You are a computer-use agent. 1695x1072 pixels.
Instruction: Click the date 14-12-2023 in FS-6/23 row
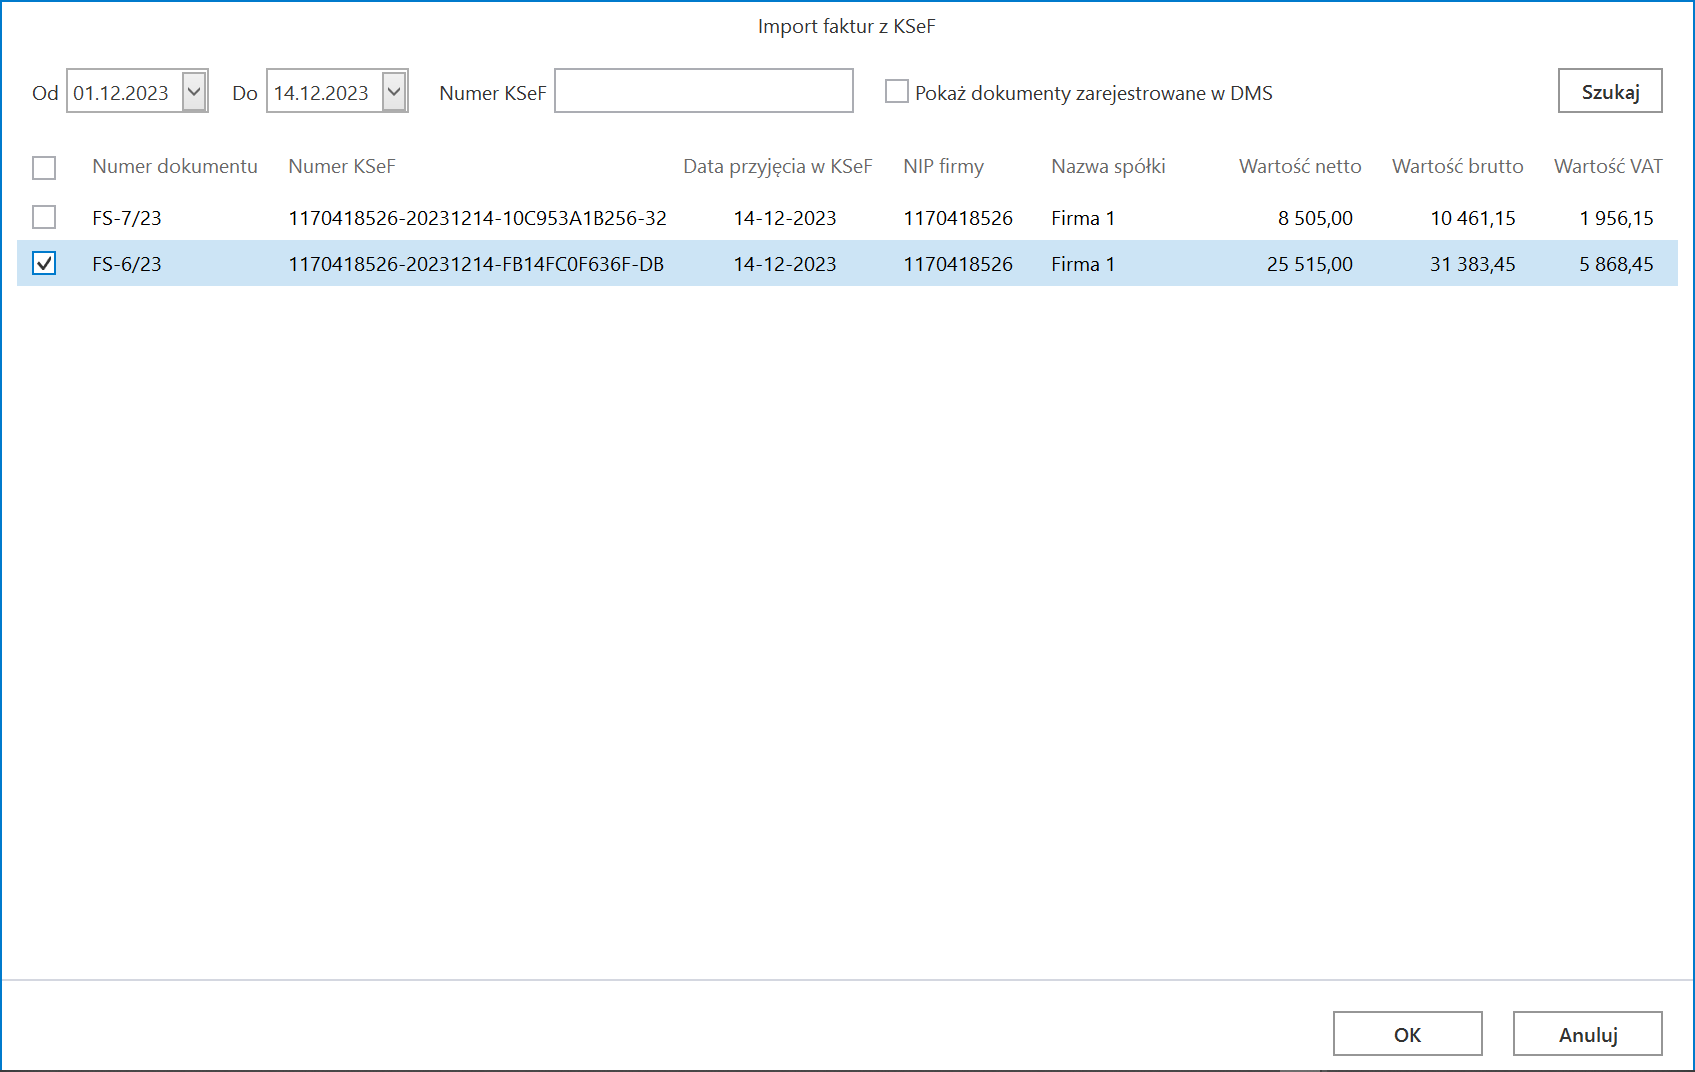(x=785, y=264)
